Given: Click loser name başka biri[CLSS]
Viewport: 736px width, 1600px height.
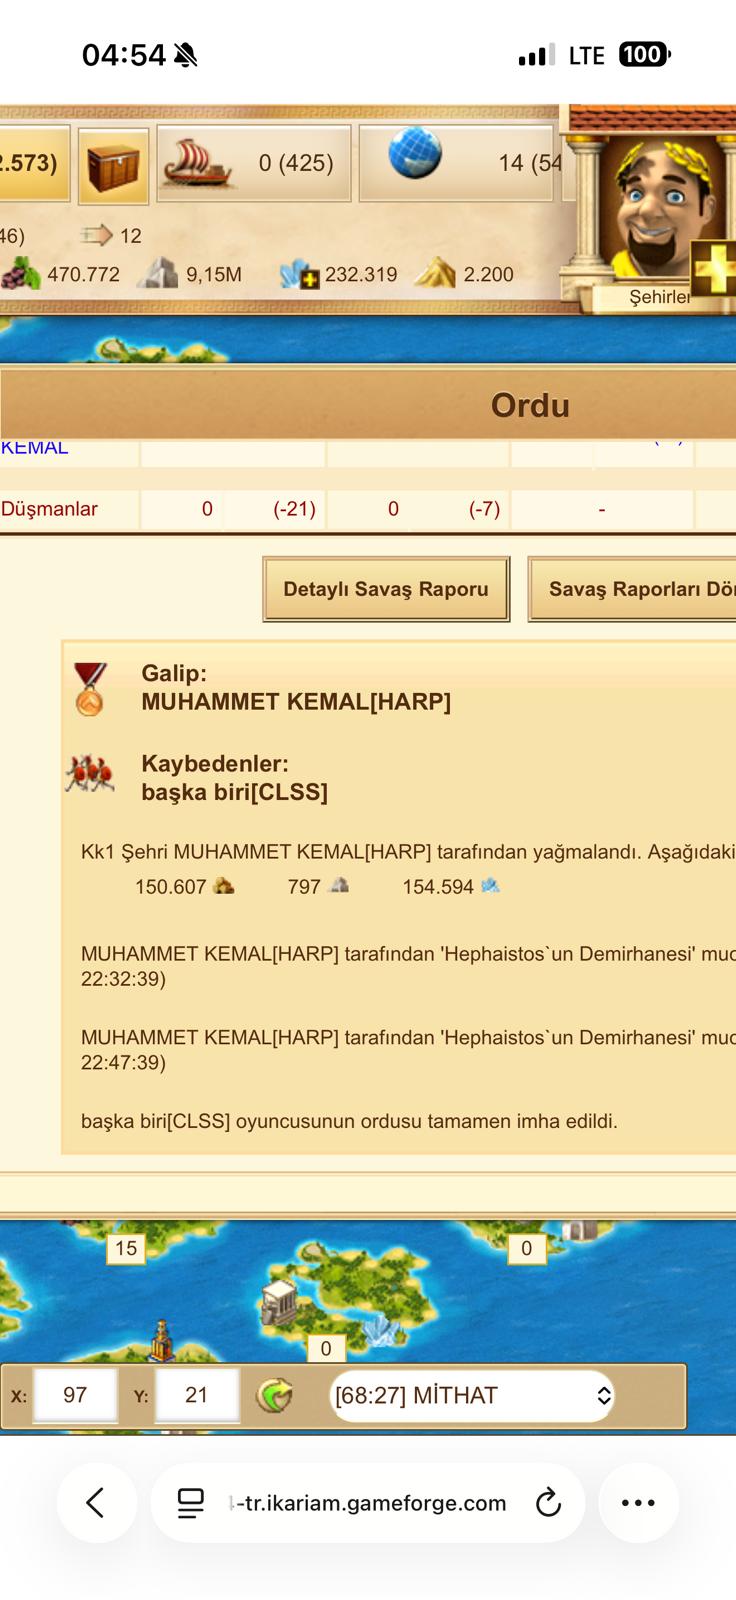Looking at the screenshot, I should [x=234, y=792].
